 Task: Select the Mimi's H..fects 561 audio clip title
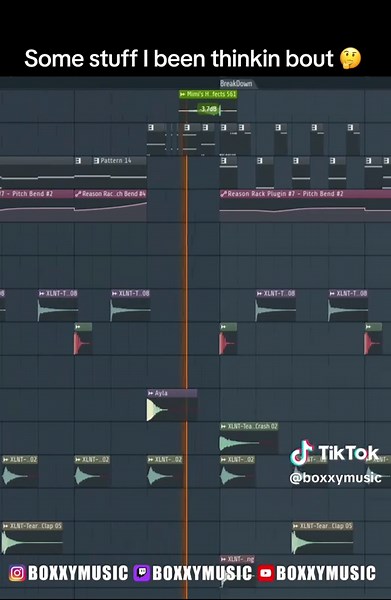(x=212, y=94)
